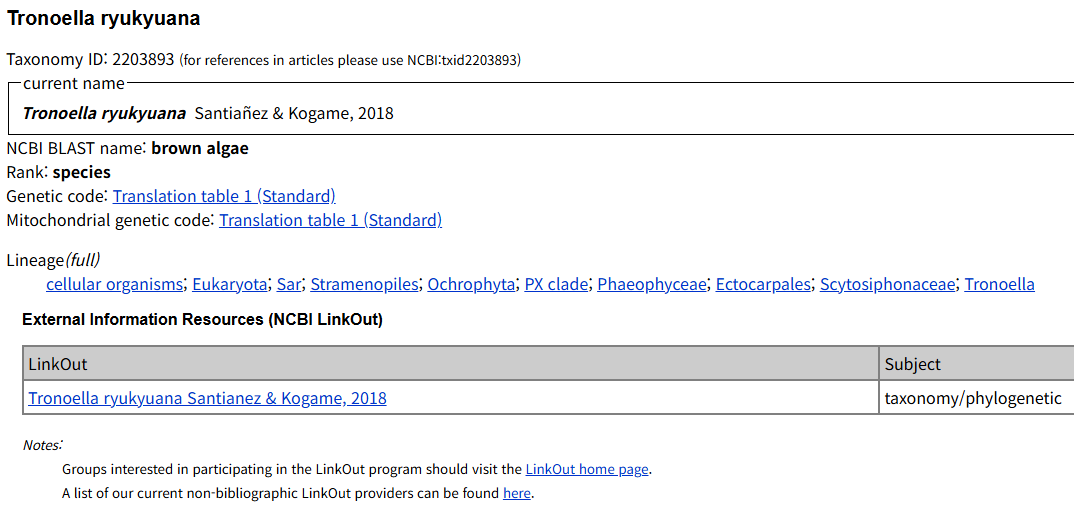Select the PX clade lineage link
Viewport: 1074px width, 510px height.
point(556,284)
